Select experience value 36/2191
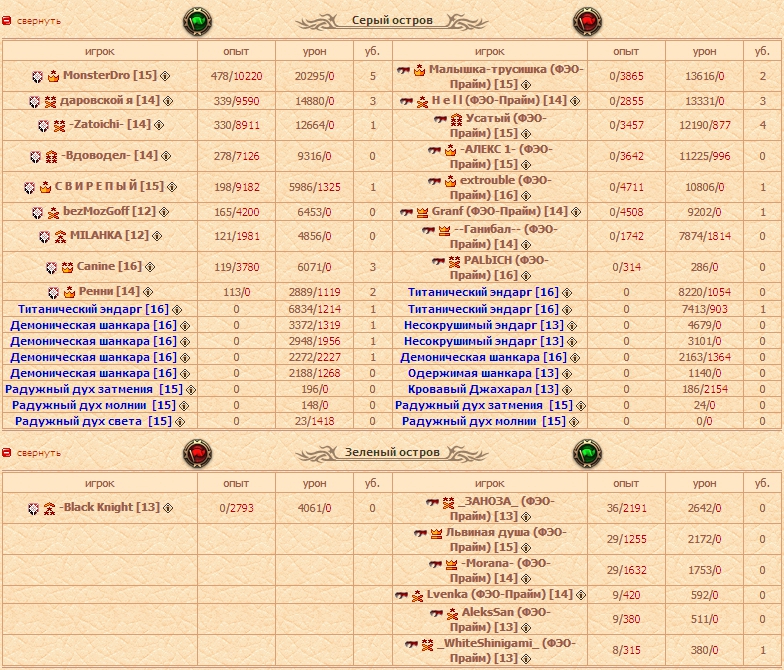The height and width of the screenshot is (670, 784). pyautogui.click(x=626, y=508)
